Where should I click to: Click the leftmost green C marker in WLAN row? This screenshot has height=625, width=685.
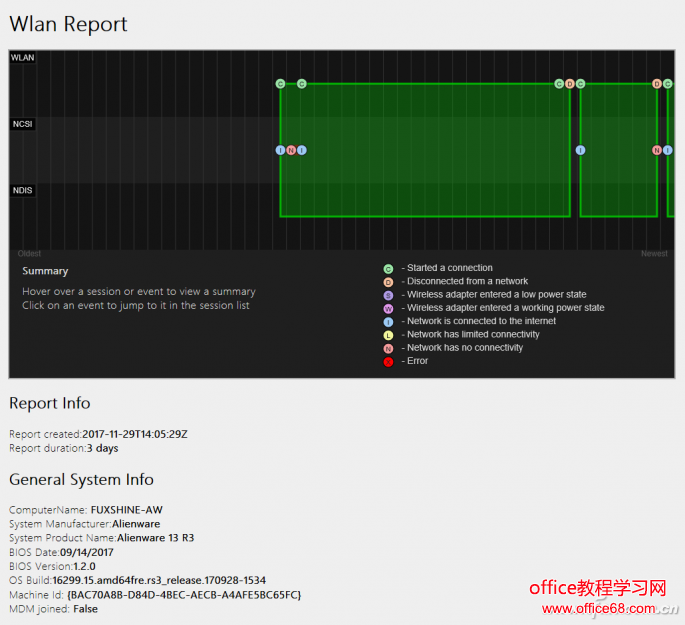pos(280,83)
